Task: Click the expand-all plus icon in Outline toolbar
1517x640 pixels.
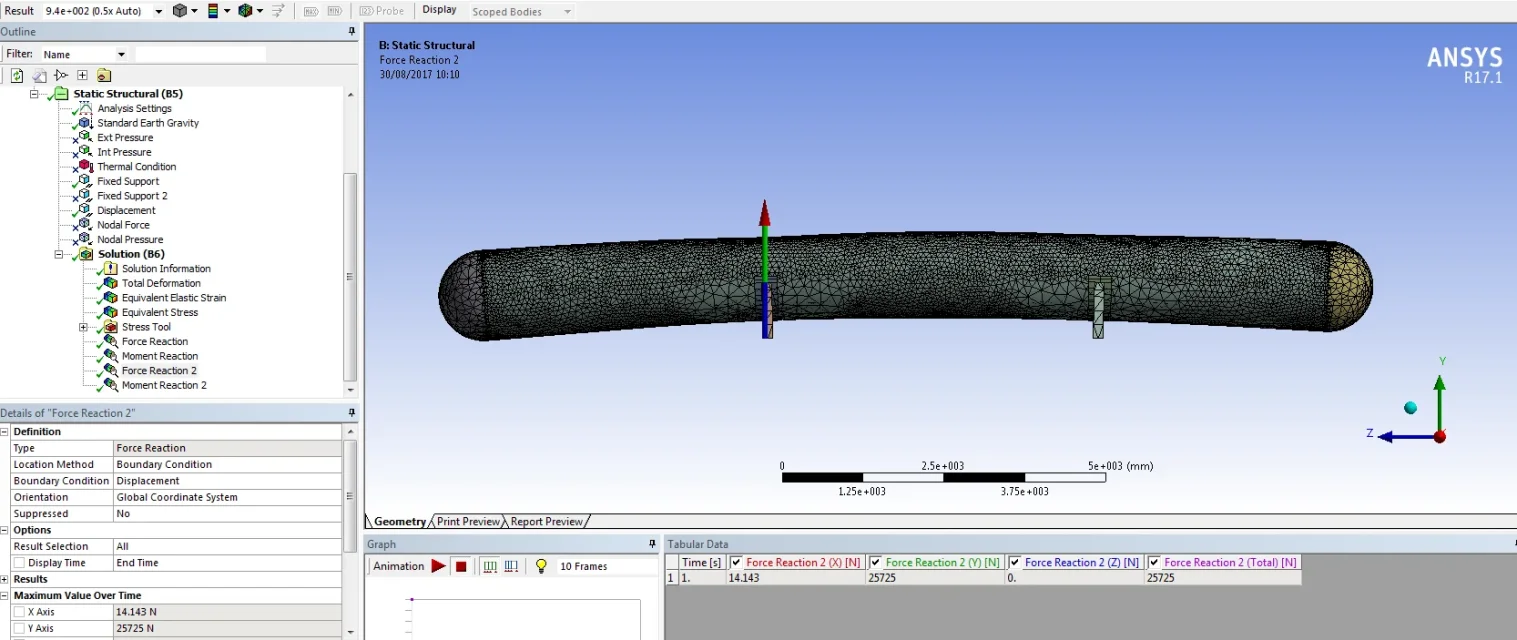Action: [82, 75]
